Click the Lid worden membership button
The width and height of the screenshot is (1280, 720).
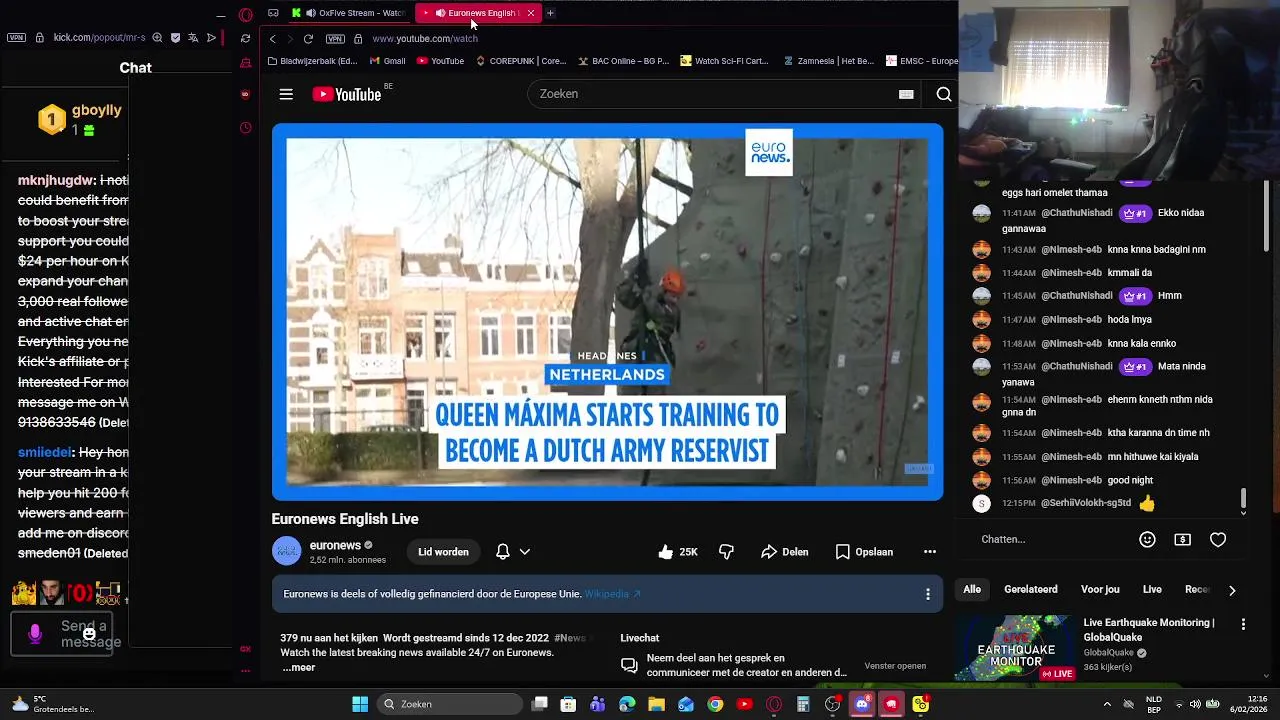tap(443, 552)
